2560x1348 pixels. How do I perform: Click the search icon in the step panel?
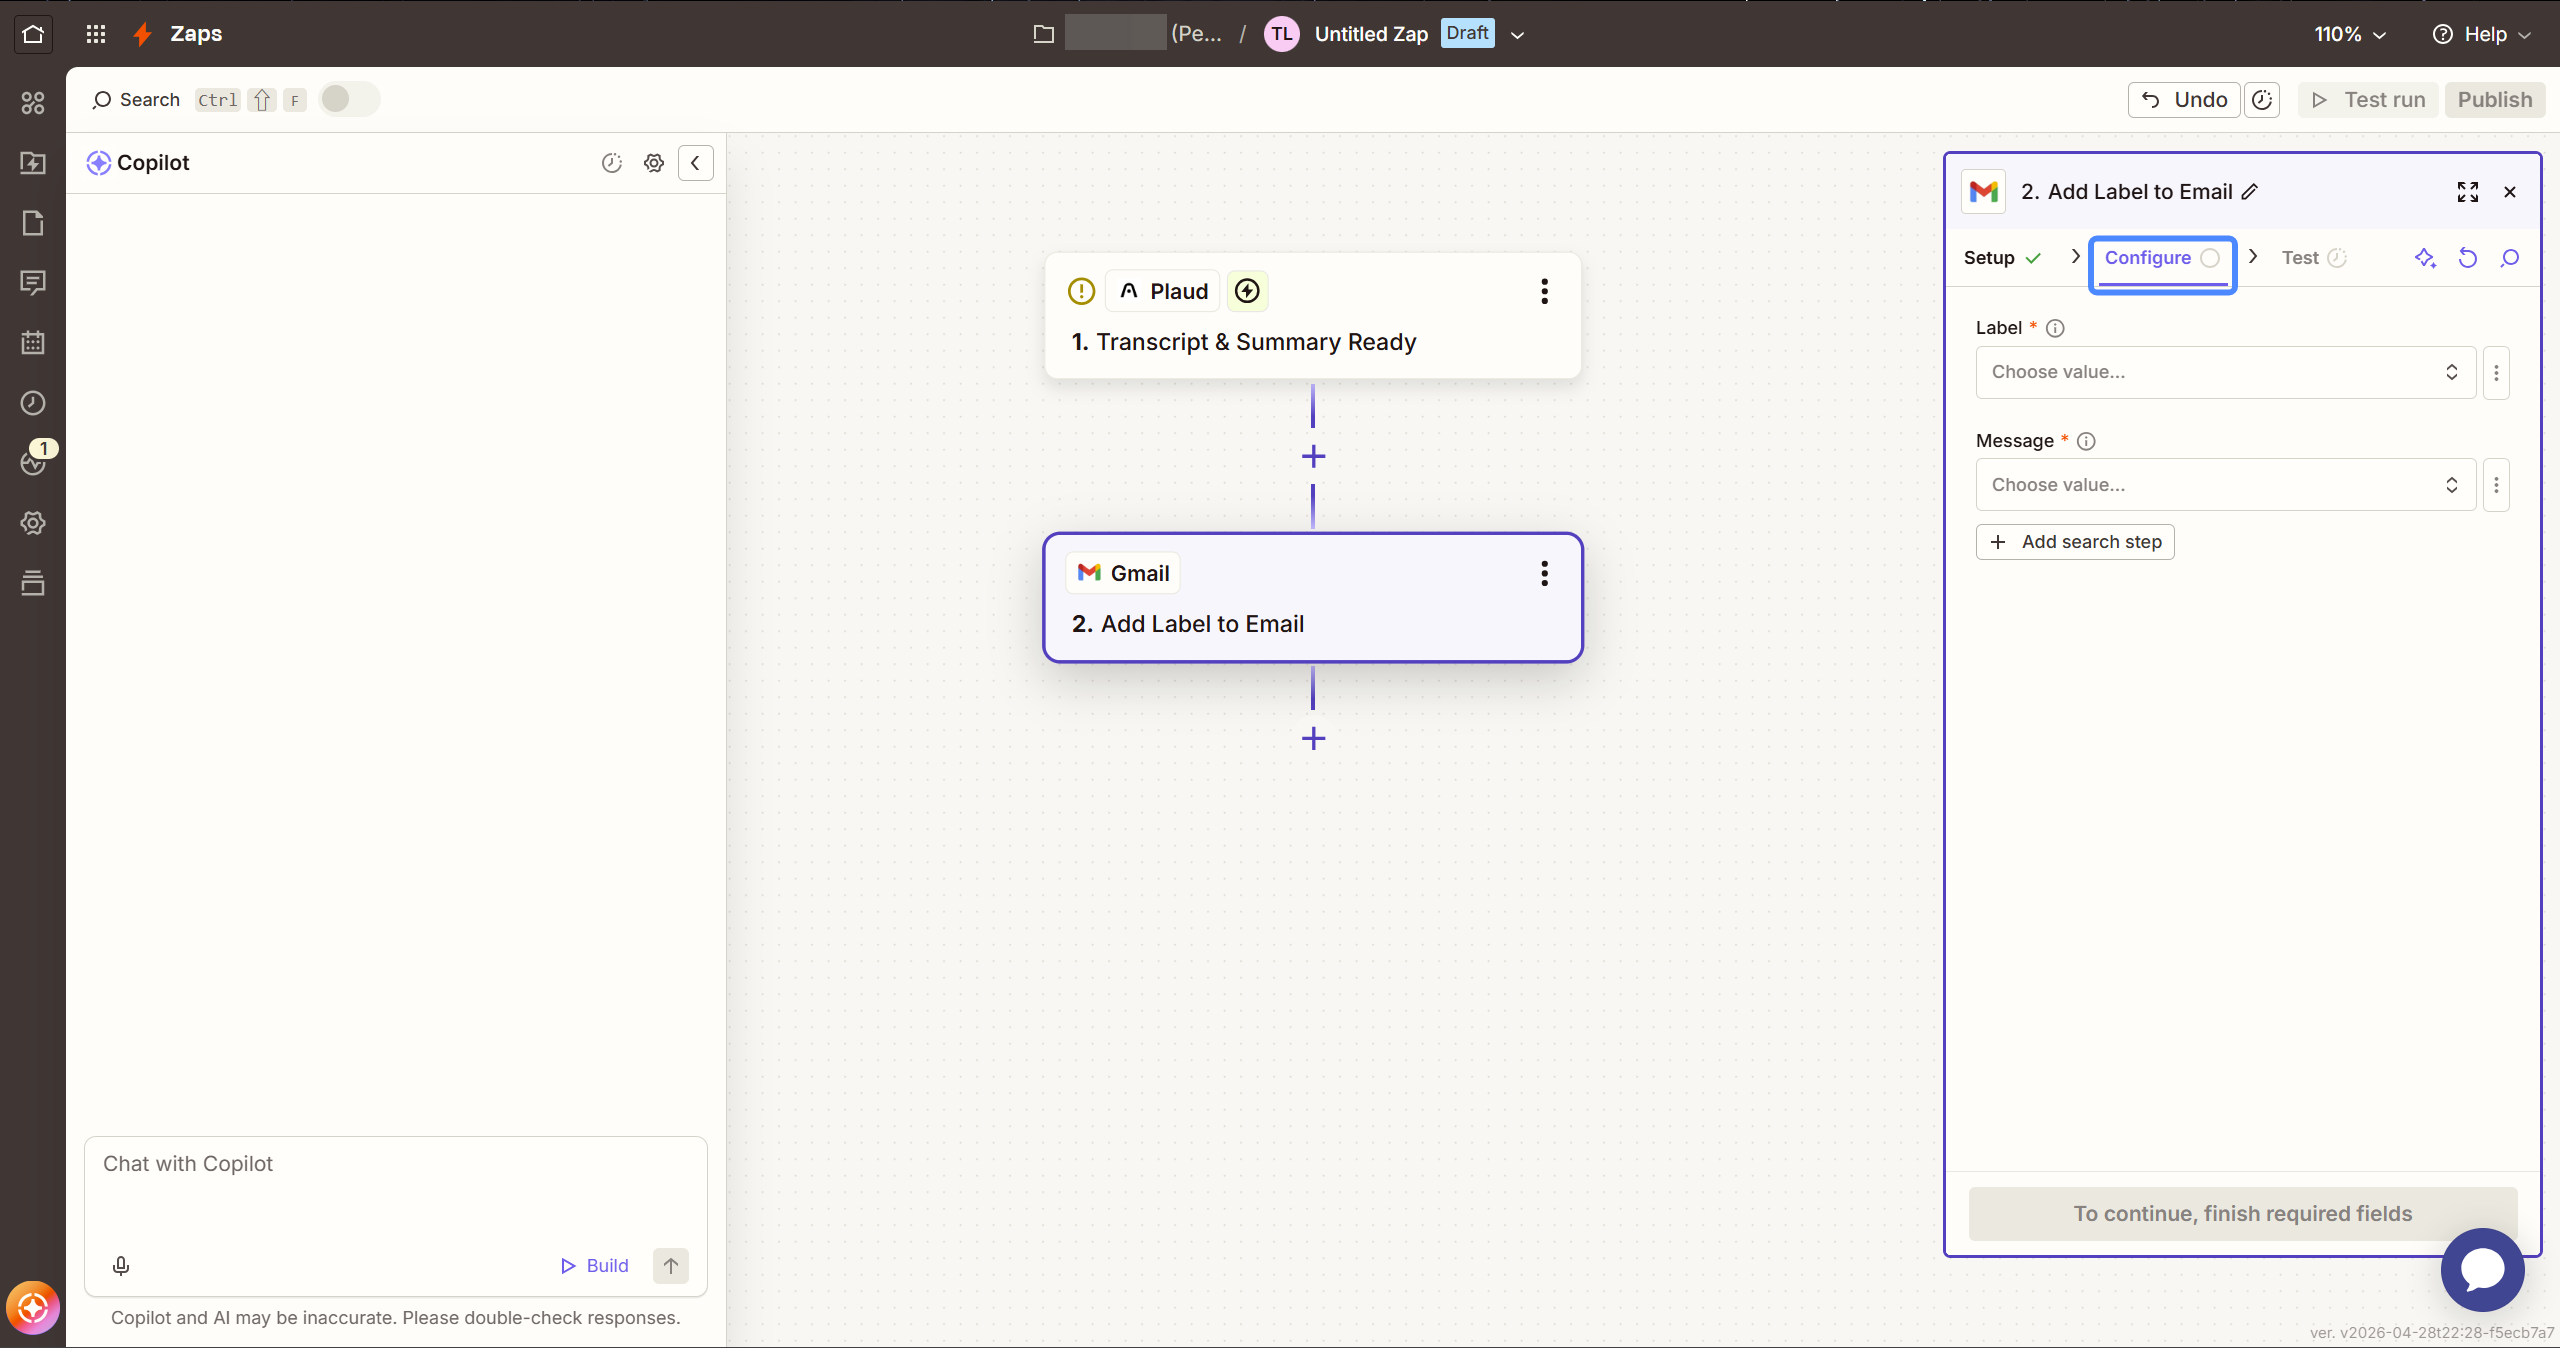coord(2510,258)
